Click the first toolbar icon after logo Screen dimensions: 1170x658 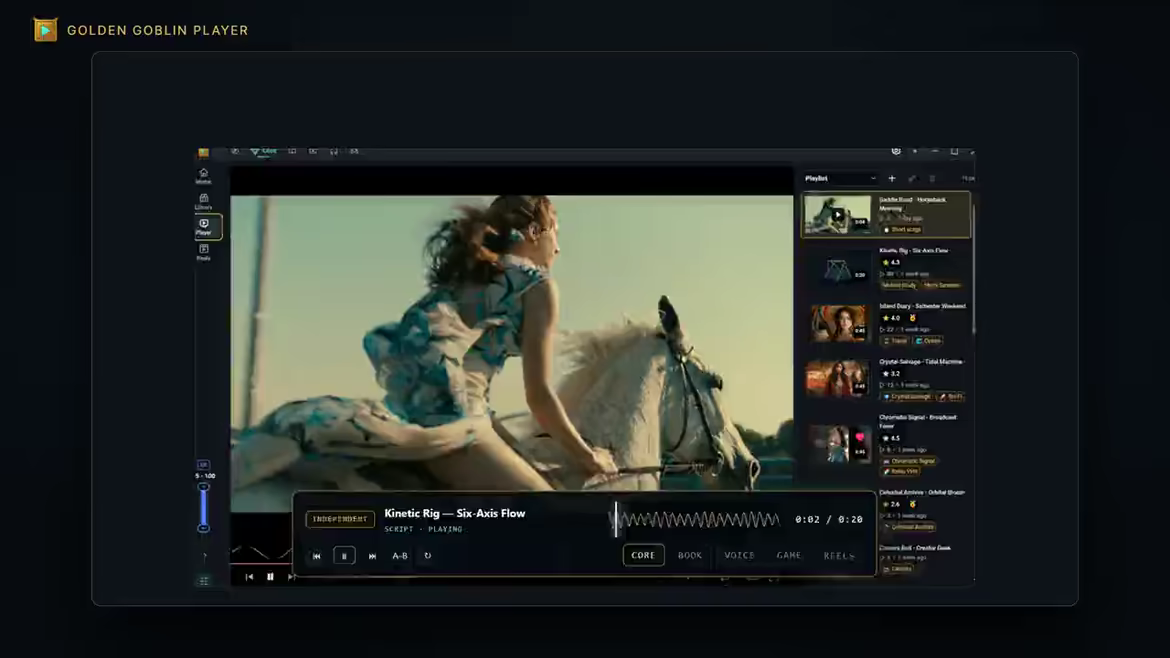click(235, 151)
